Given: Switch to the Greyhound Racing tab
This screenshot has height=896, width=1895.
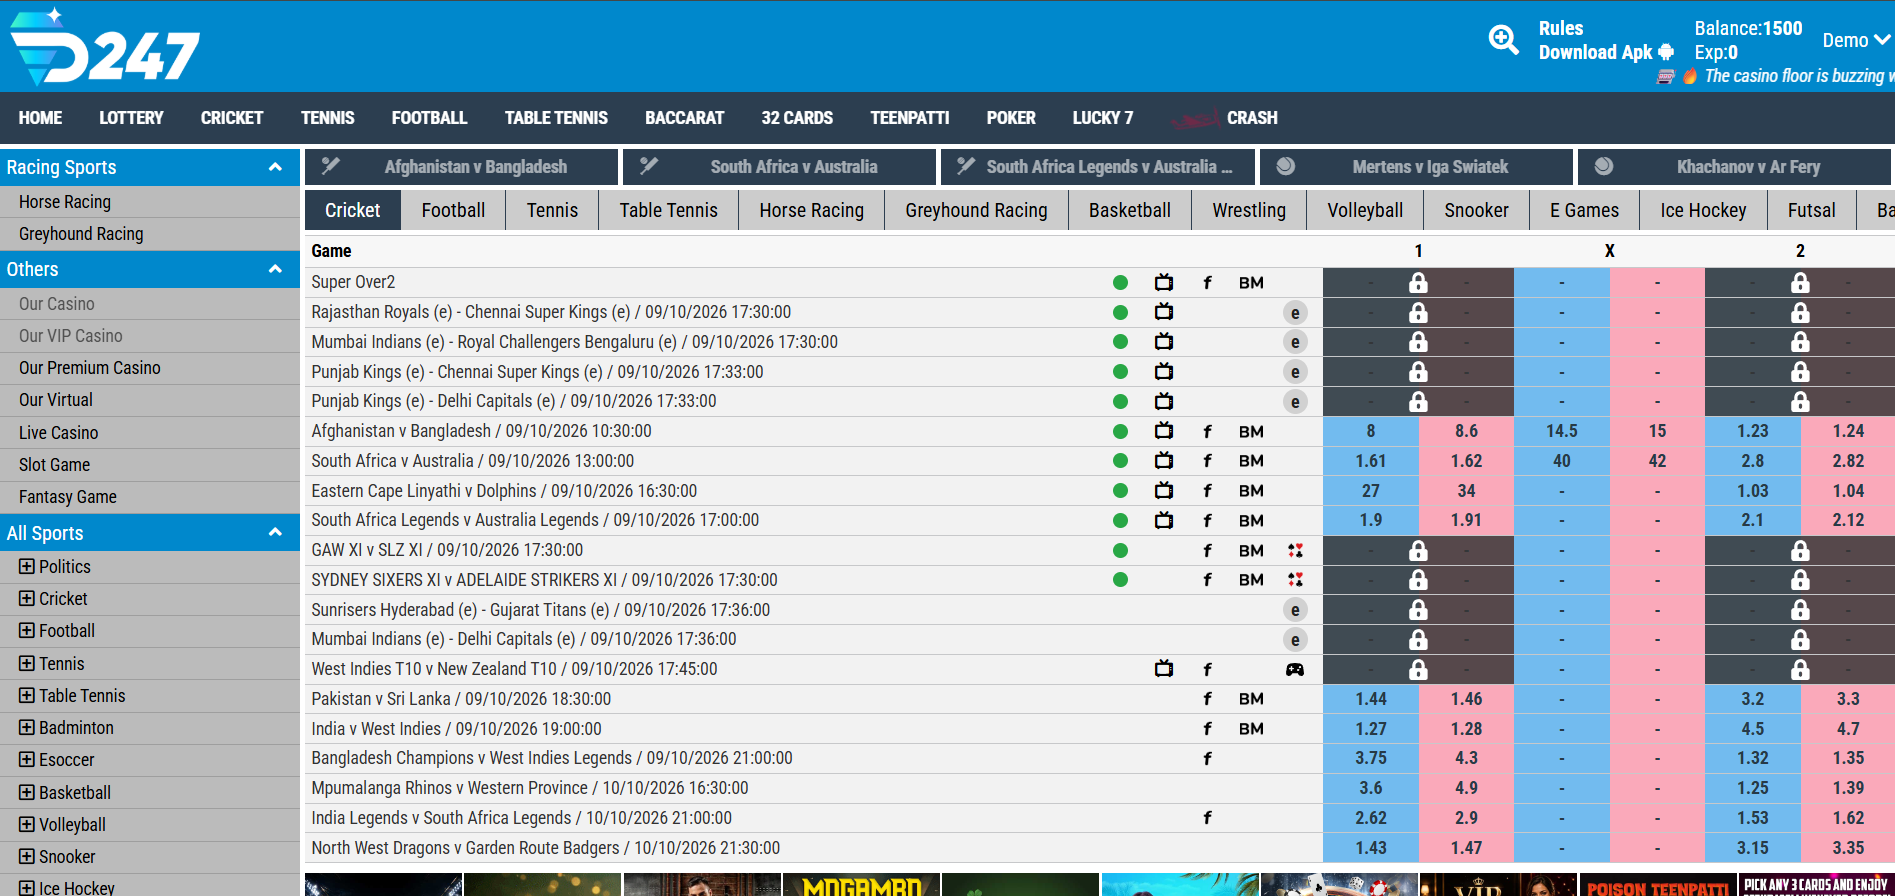Looking at the screenshot, I should click(976, 210).
